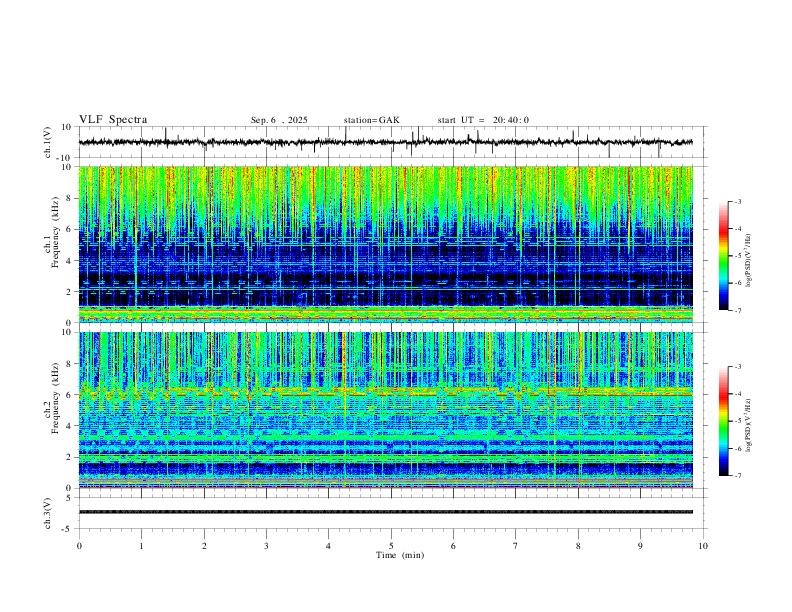Click the "3" tick on the time axis

[x=266, y=546]
